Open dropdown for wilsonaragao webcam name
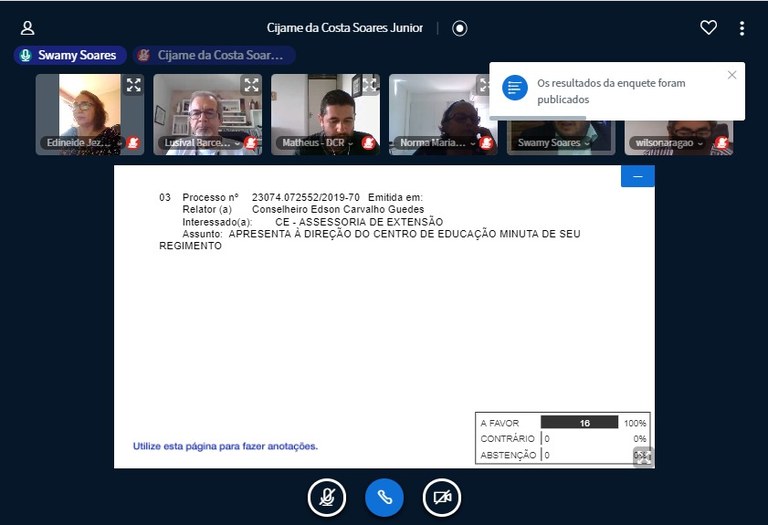The image size is (768, 525). point(670,143)
